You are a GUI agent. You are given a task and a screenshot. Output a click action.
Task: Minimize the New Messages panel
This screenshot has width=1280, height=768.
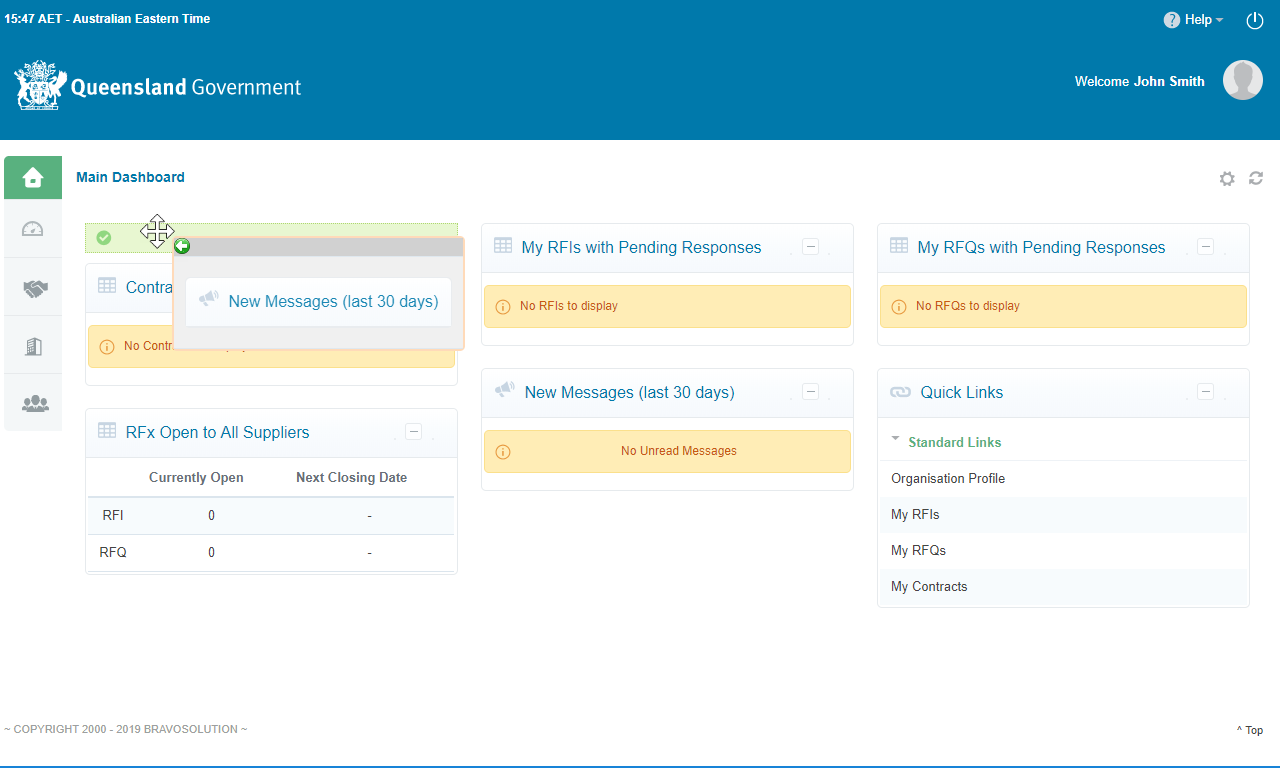[811, 392]
